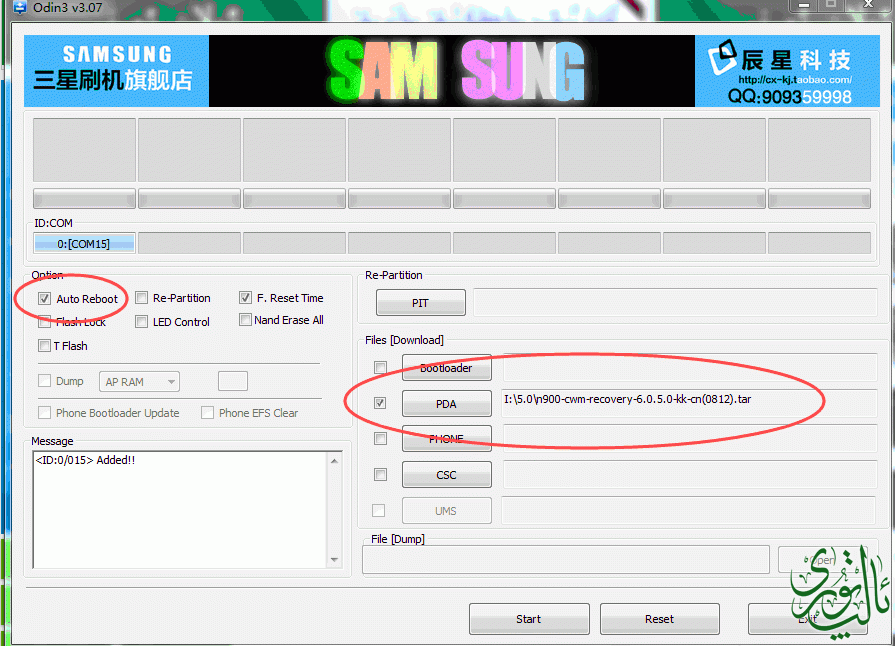This screenshot has width=895, height=646.
Task: Click the '<ID:0/015> Added!!' message text
Action: point(86,460)
